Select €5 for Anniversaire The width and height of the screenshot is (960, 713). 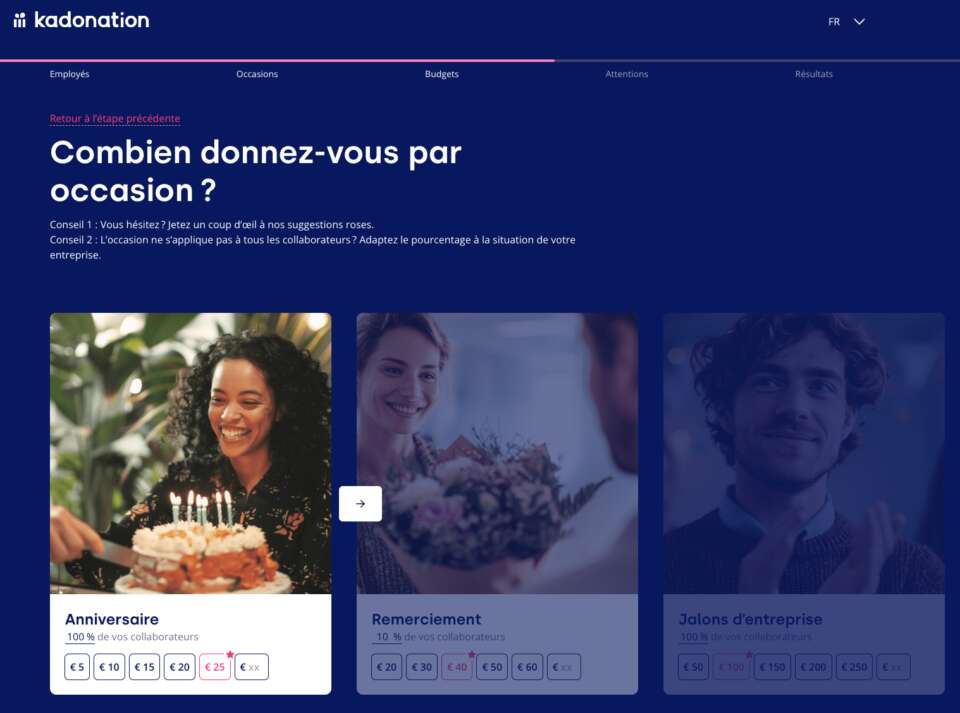77,667
